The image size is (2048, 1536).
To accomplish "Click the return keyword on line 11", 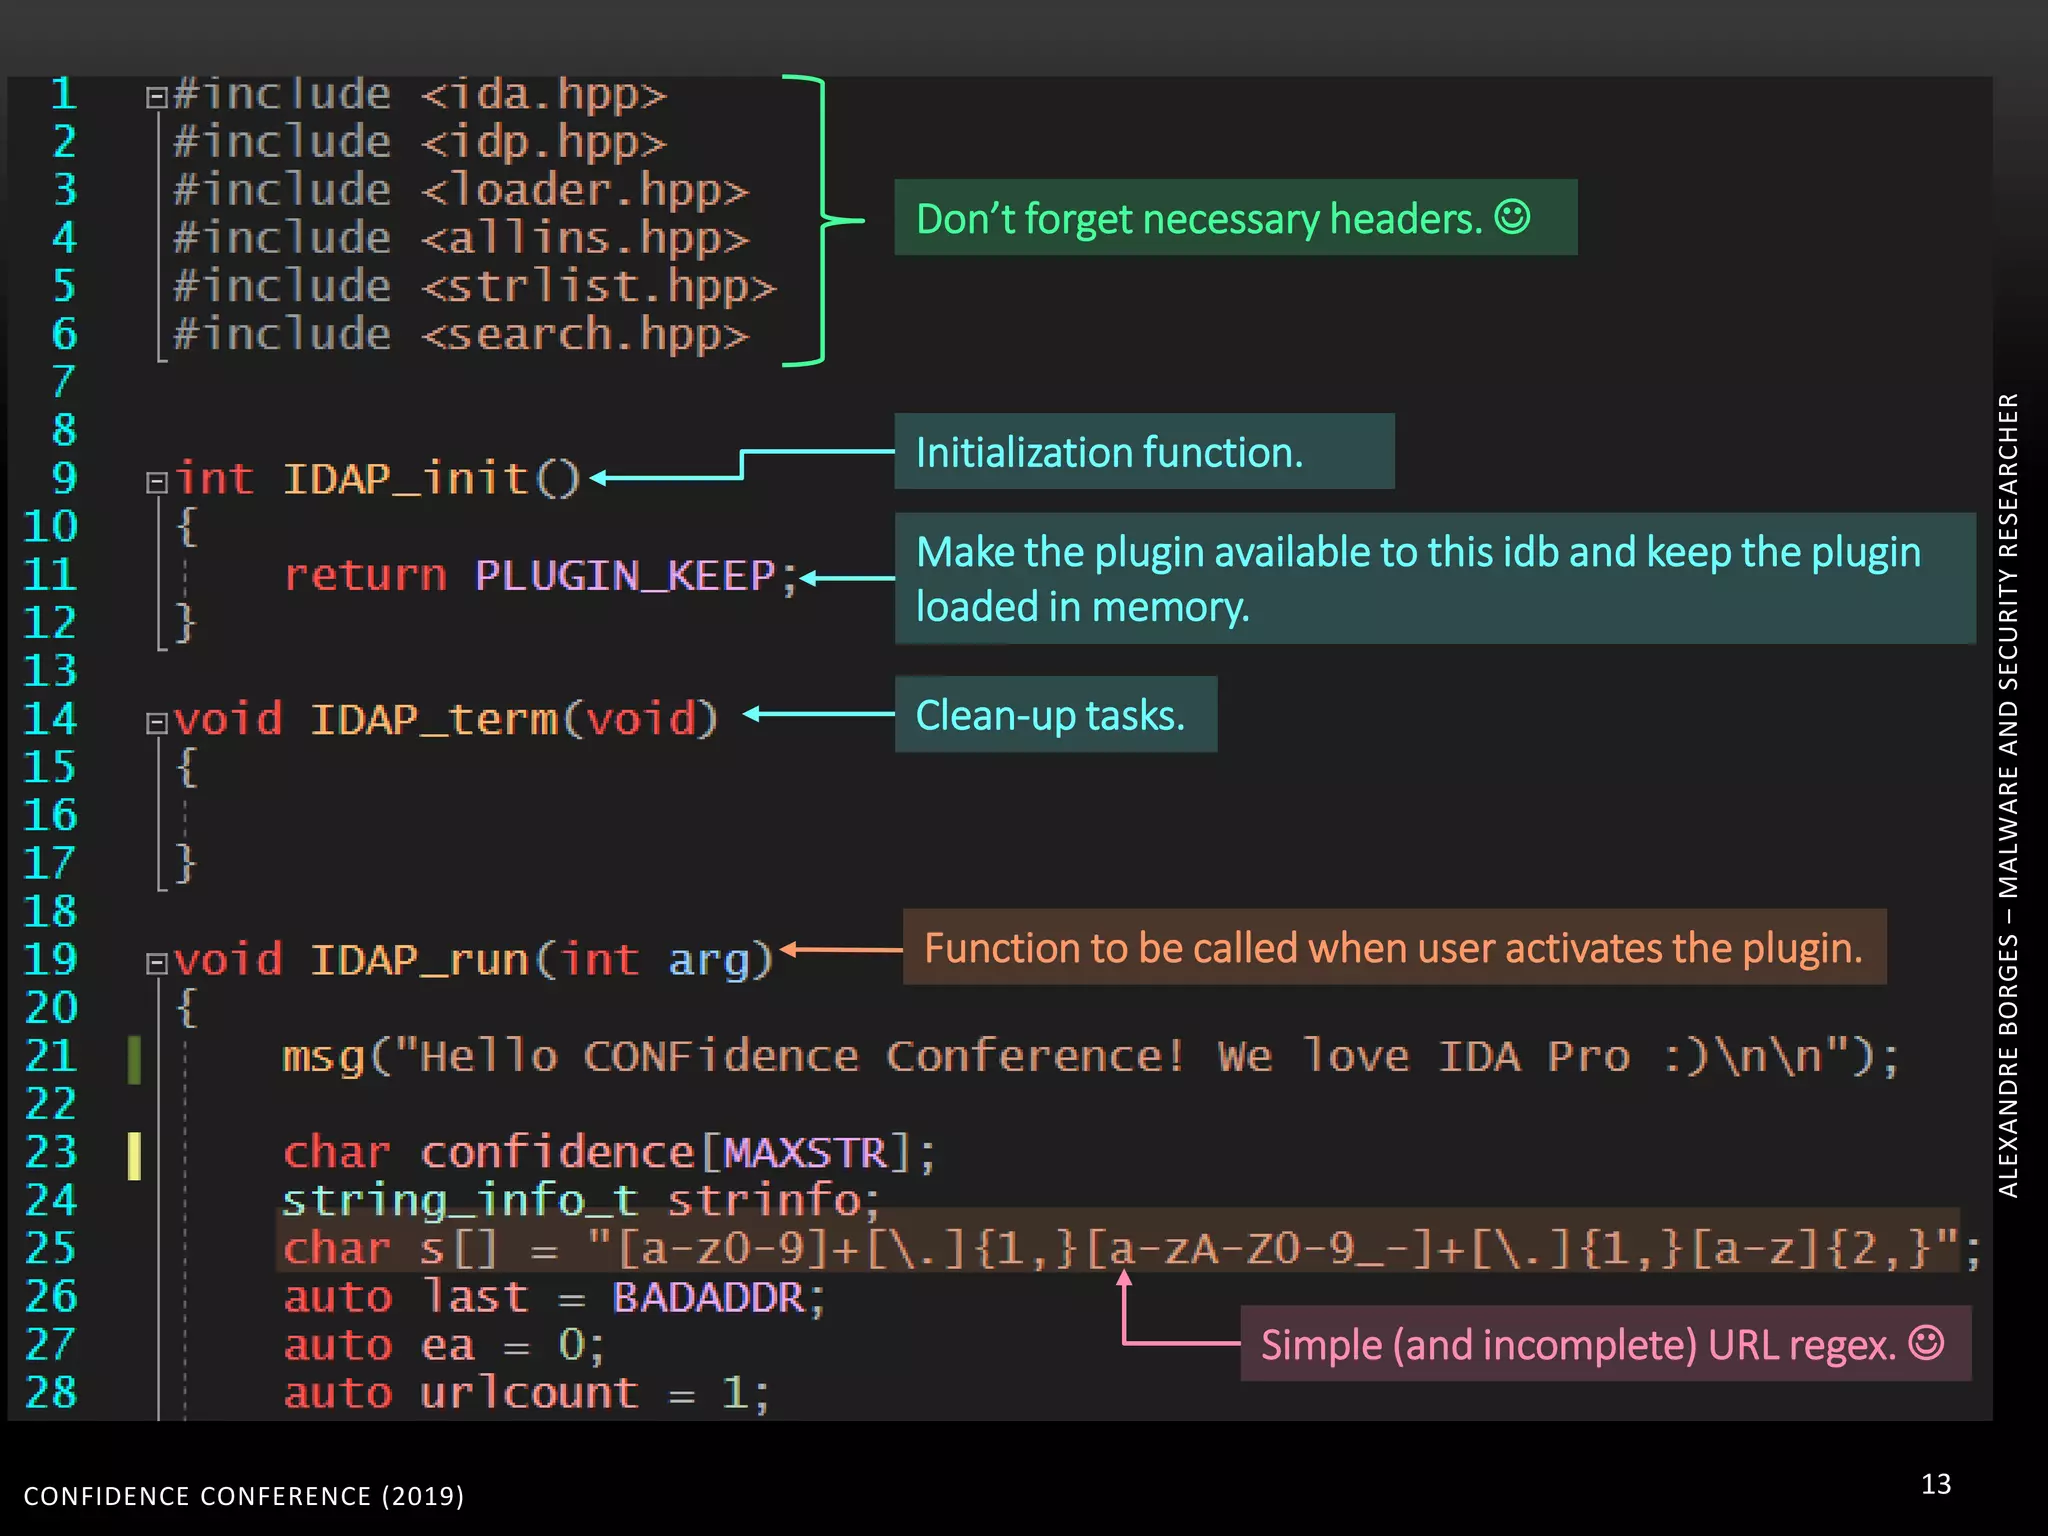I will 364,575.
